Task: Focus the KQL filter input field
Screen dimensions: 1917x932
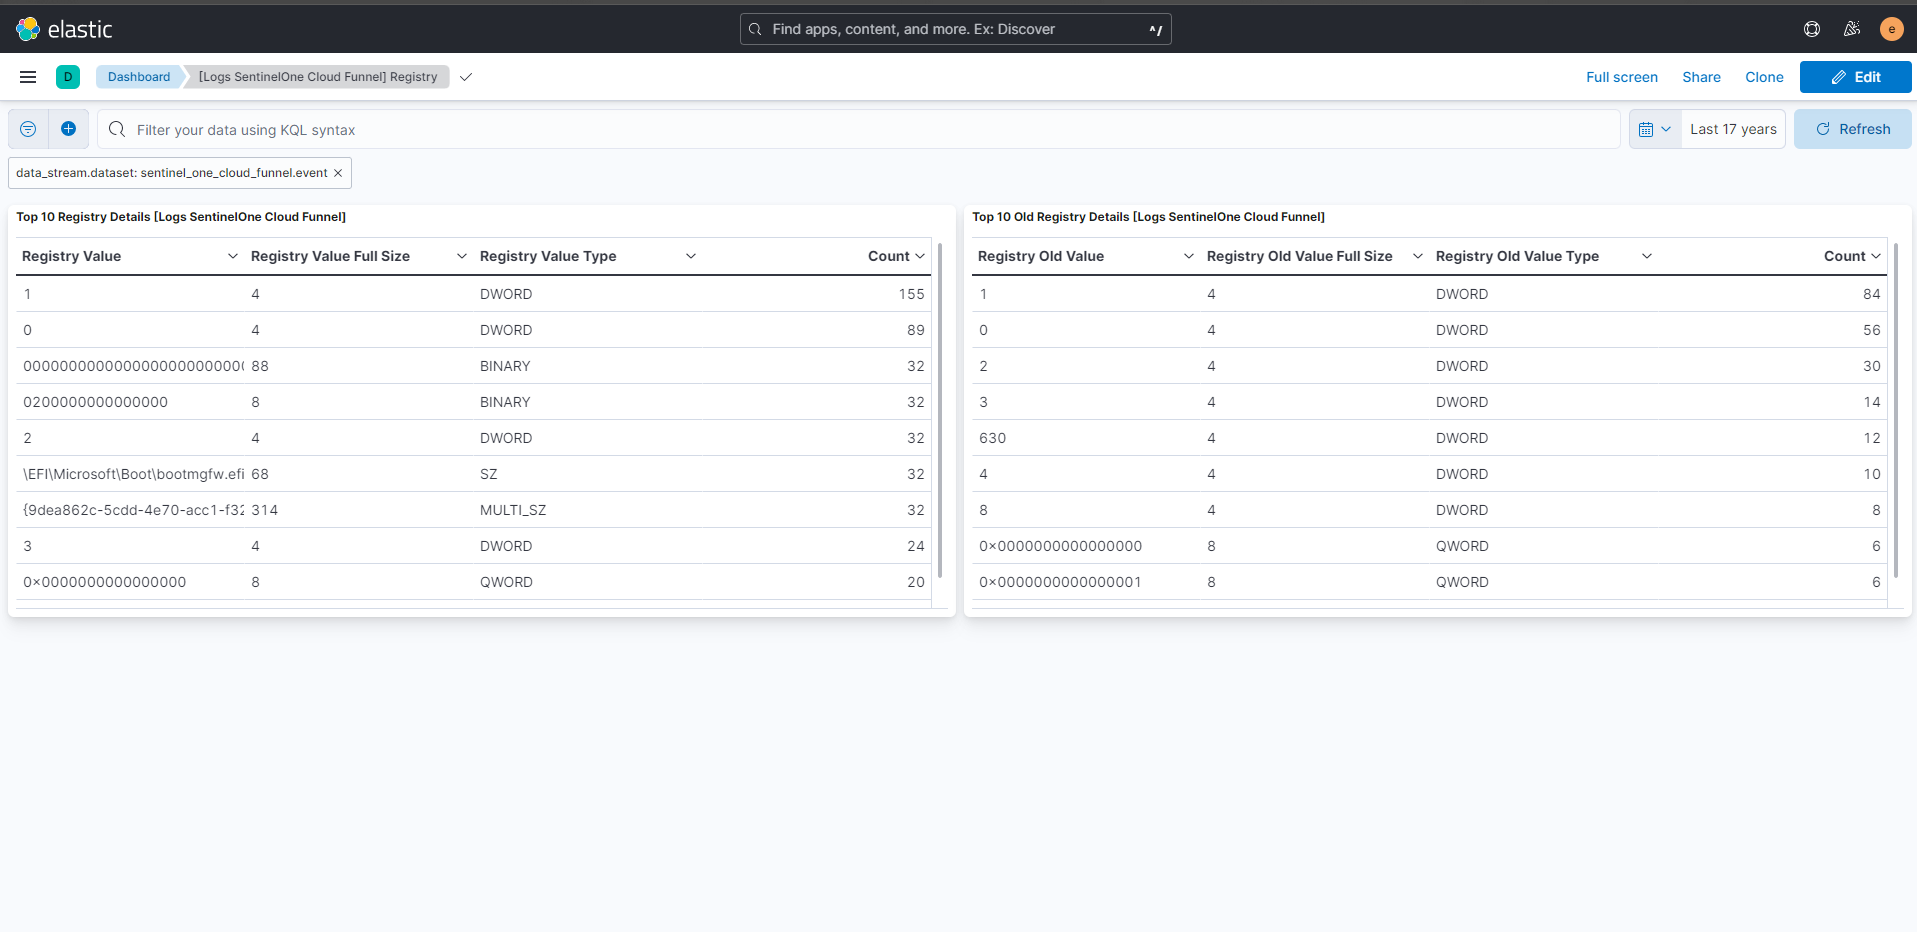Action: tap(858, 129)
